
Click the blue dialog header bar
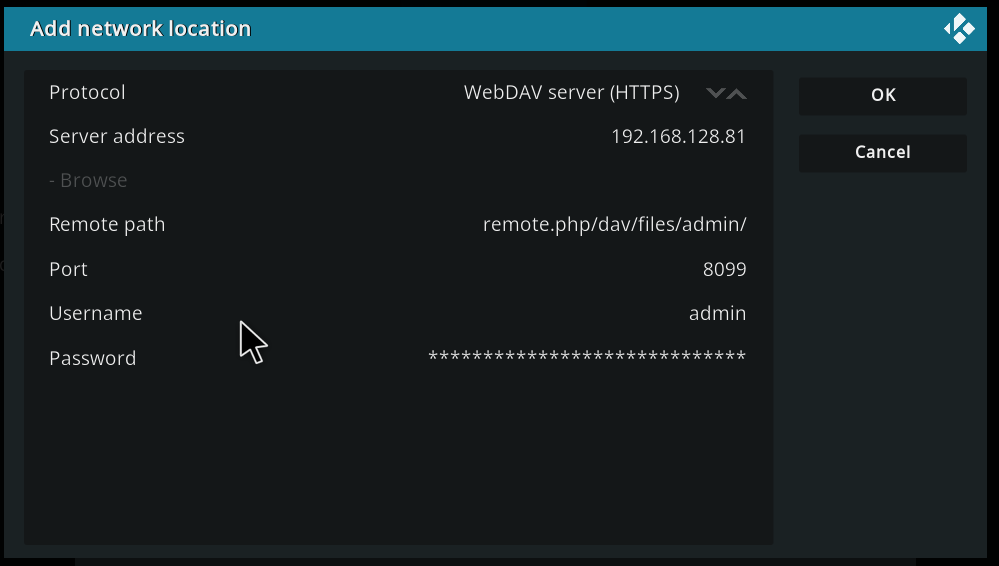pyautogui.click(x=495, y=29)
